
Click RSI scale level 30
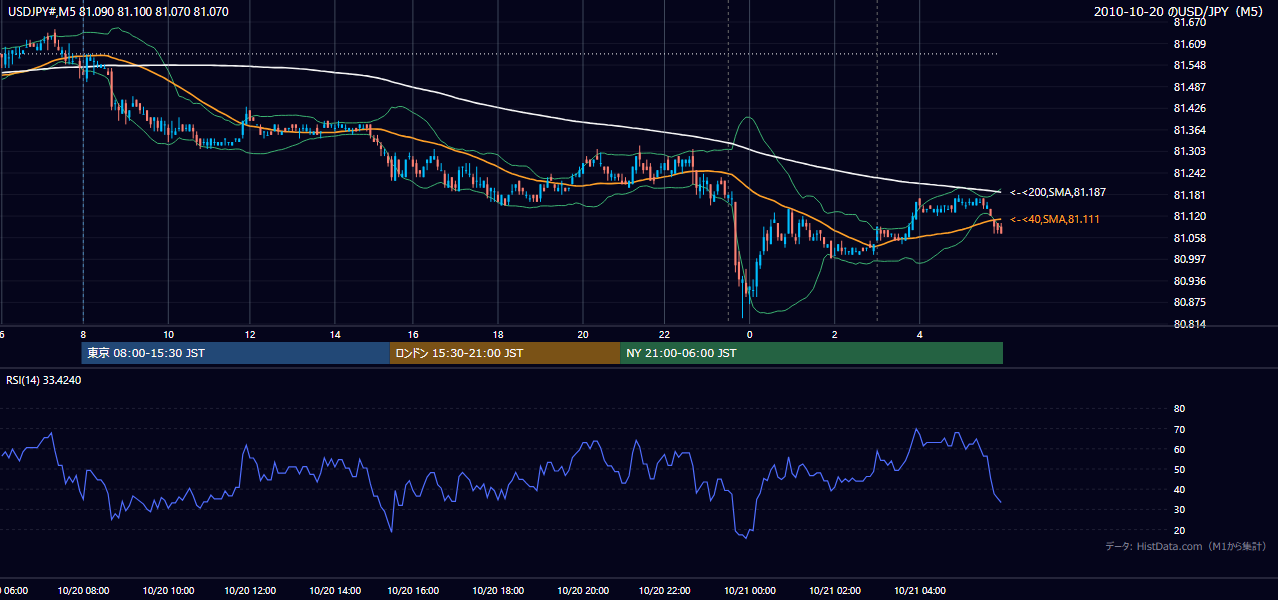(x=1179, y=510)
